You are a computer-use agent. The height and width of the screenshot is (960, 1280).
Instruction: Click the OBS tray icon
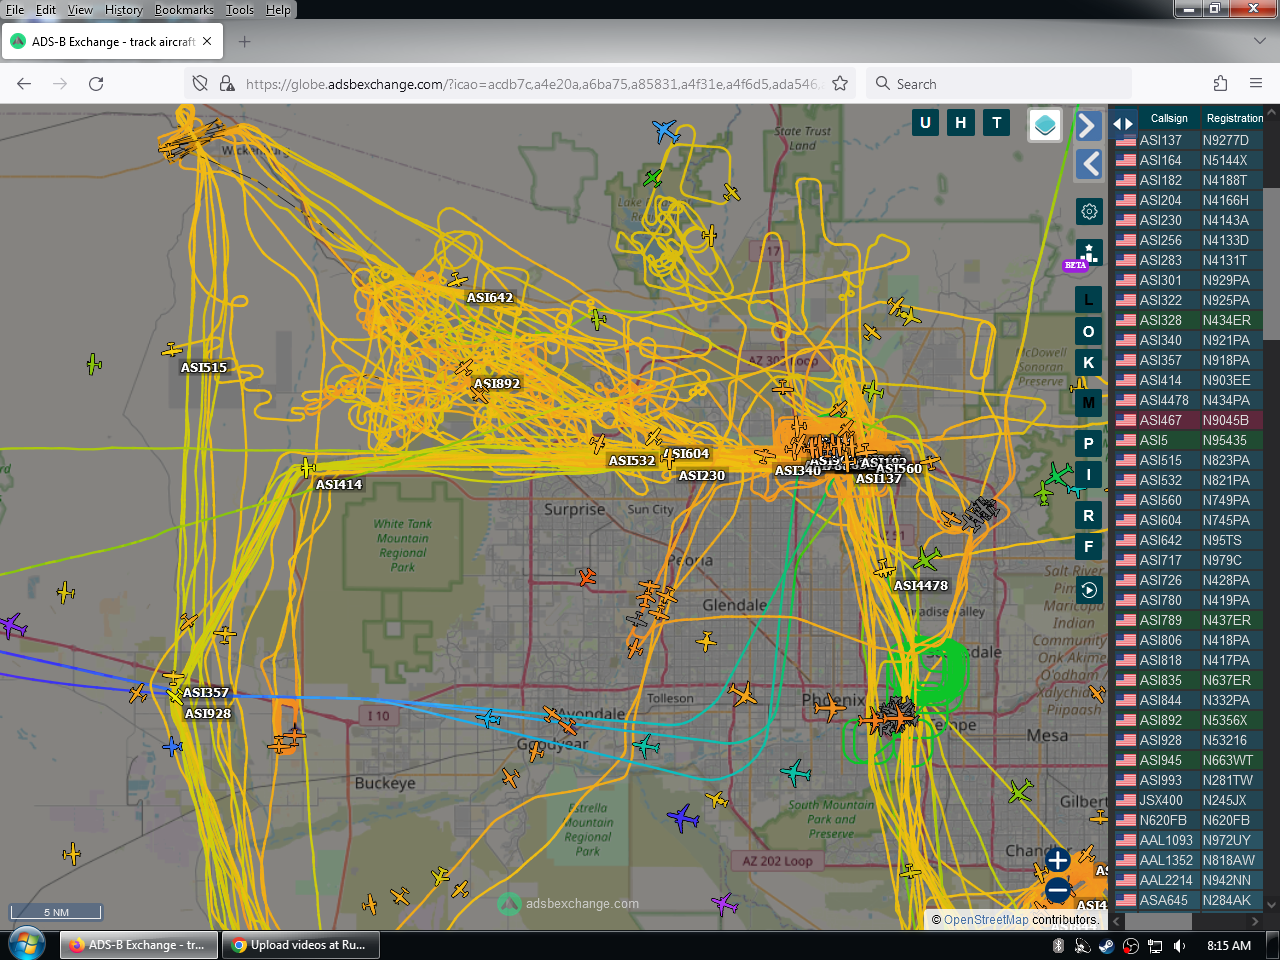[1131, 945]
